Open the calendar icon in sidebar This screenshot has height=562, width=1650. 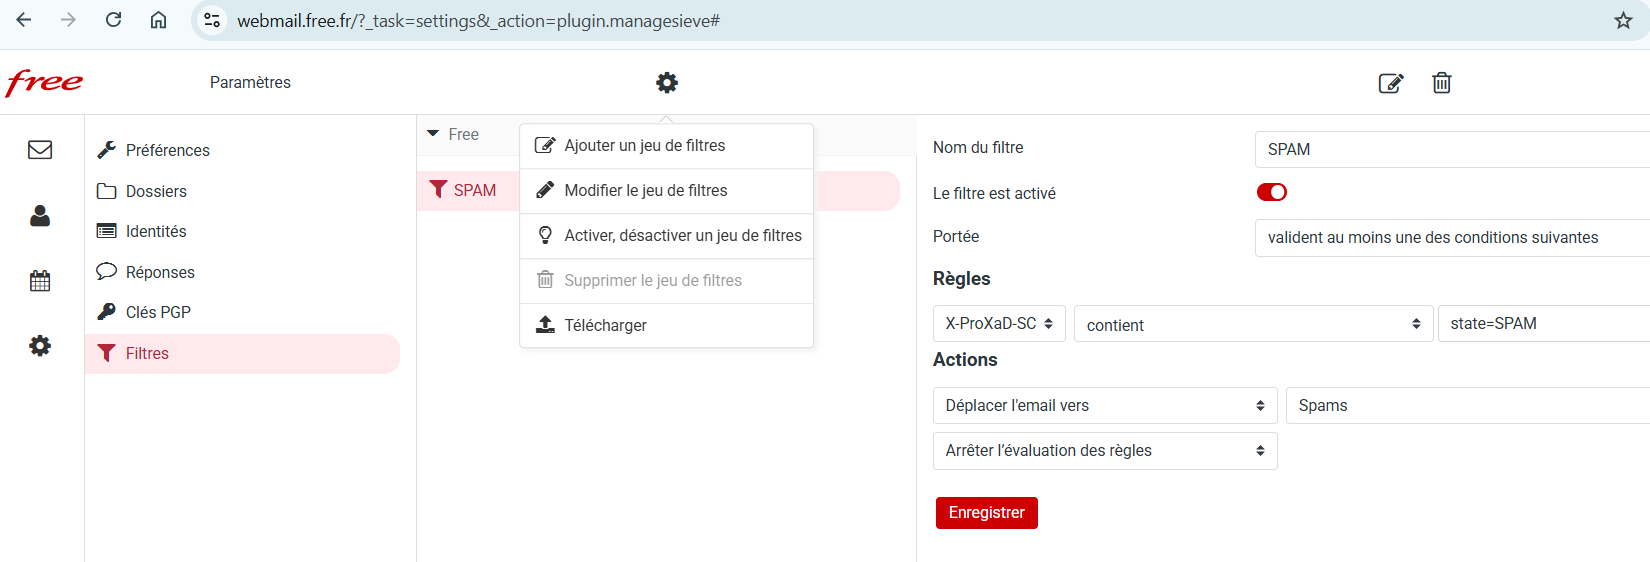pos(40,281)
